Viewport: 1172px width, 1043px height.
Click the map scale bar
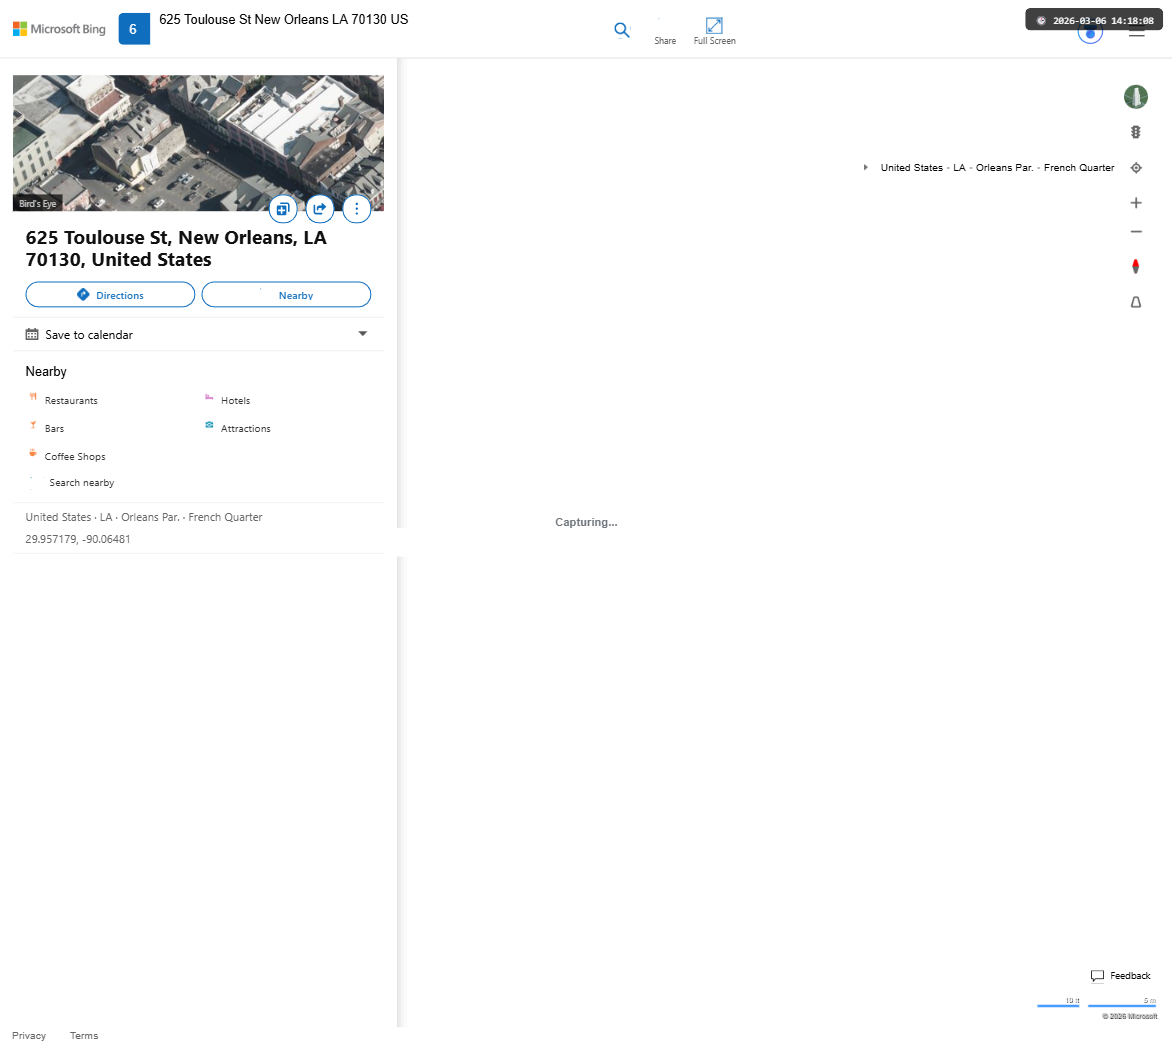pyautogui.click(x=1097, y=1003)
